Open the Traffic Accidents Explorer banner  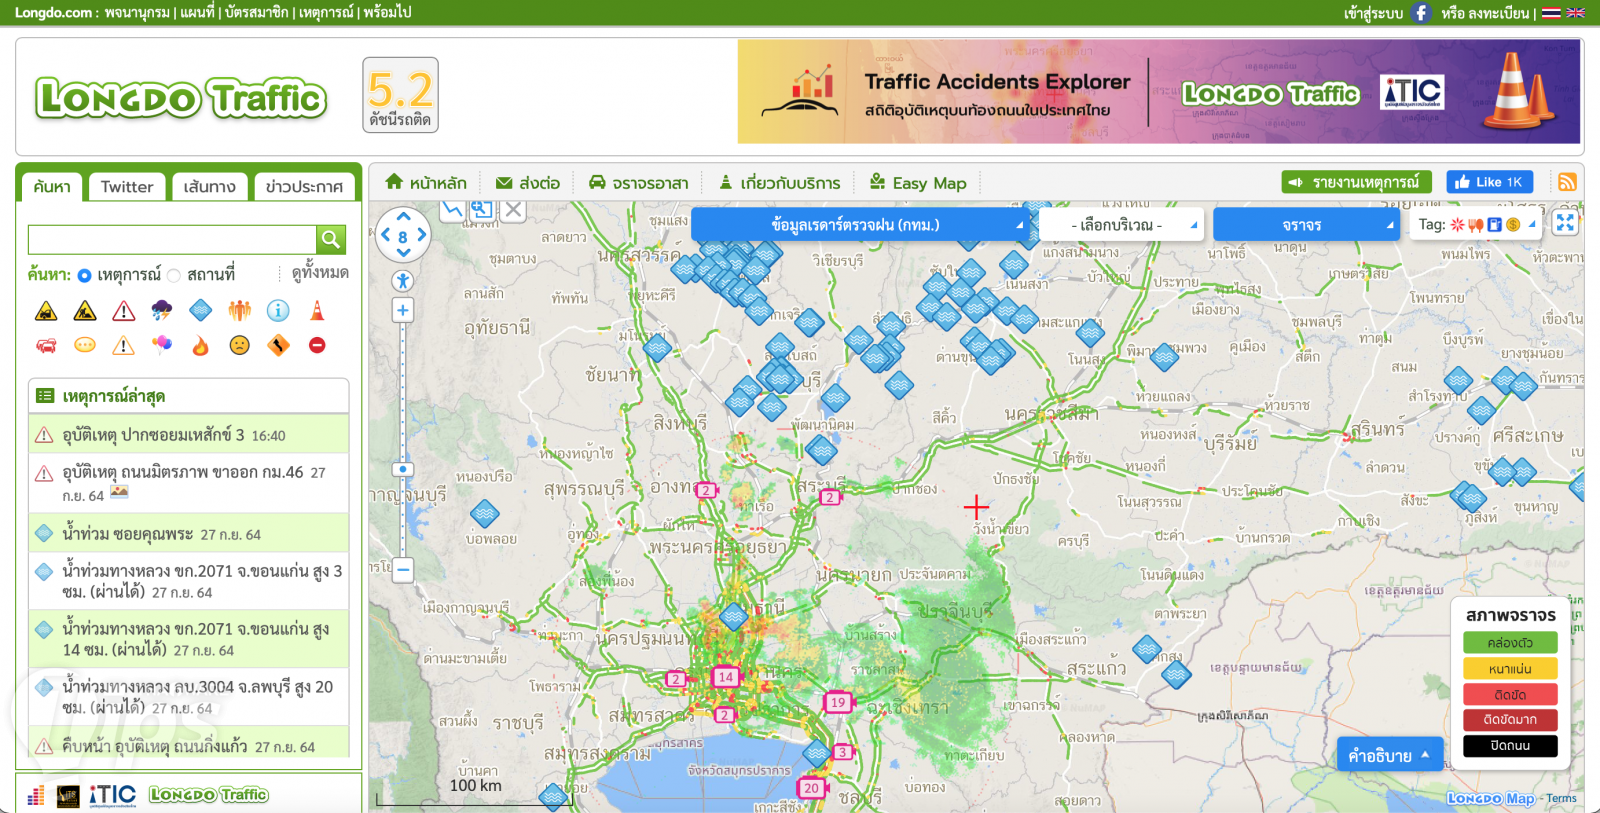tap(1159, 92)
